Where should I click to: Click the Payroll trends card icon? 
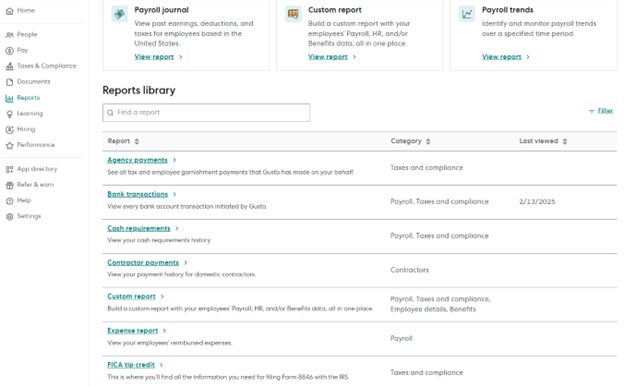pyautogui.click(x=467, y=14)
